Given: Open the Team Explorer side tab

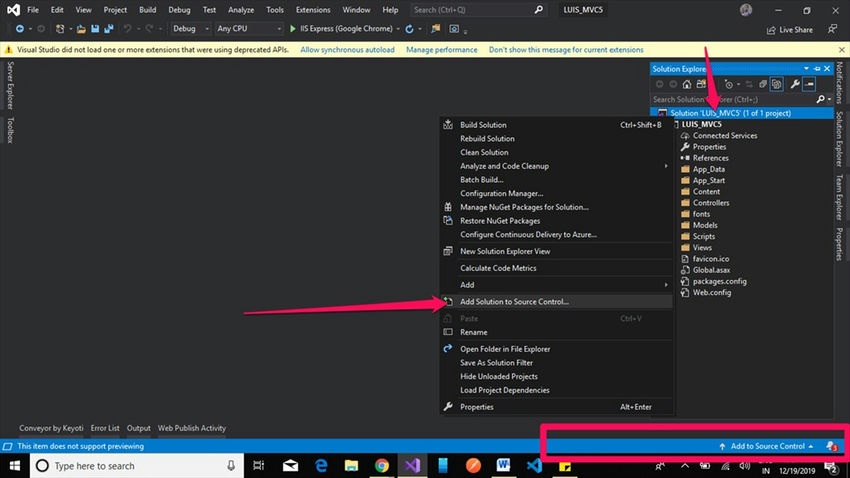Looking at the screenshot, I should (x=840, y=198).
